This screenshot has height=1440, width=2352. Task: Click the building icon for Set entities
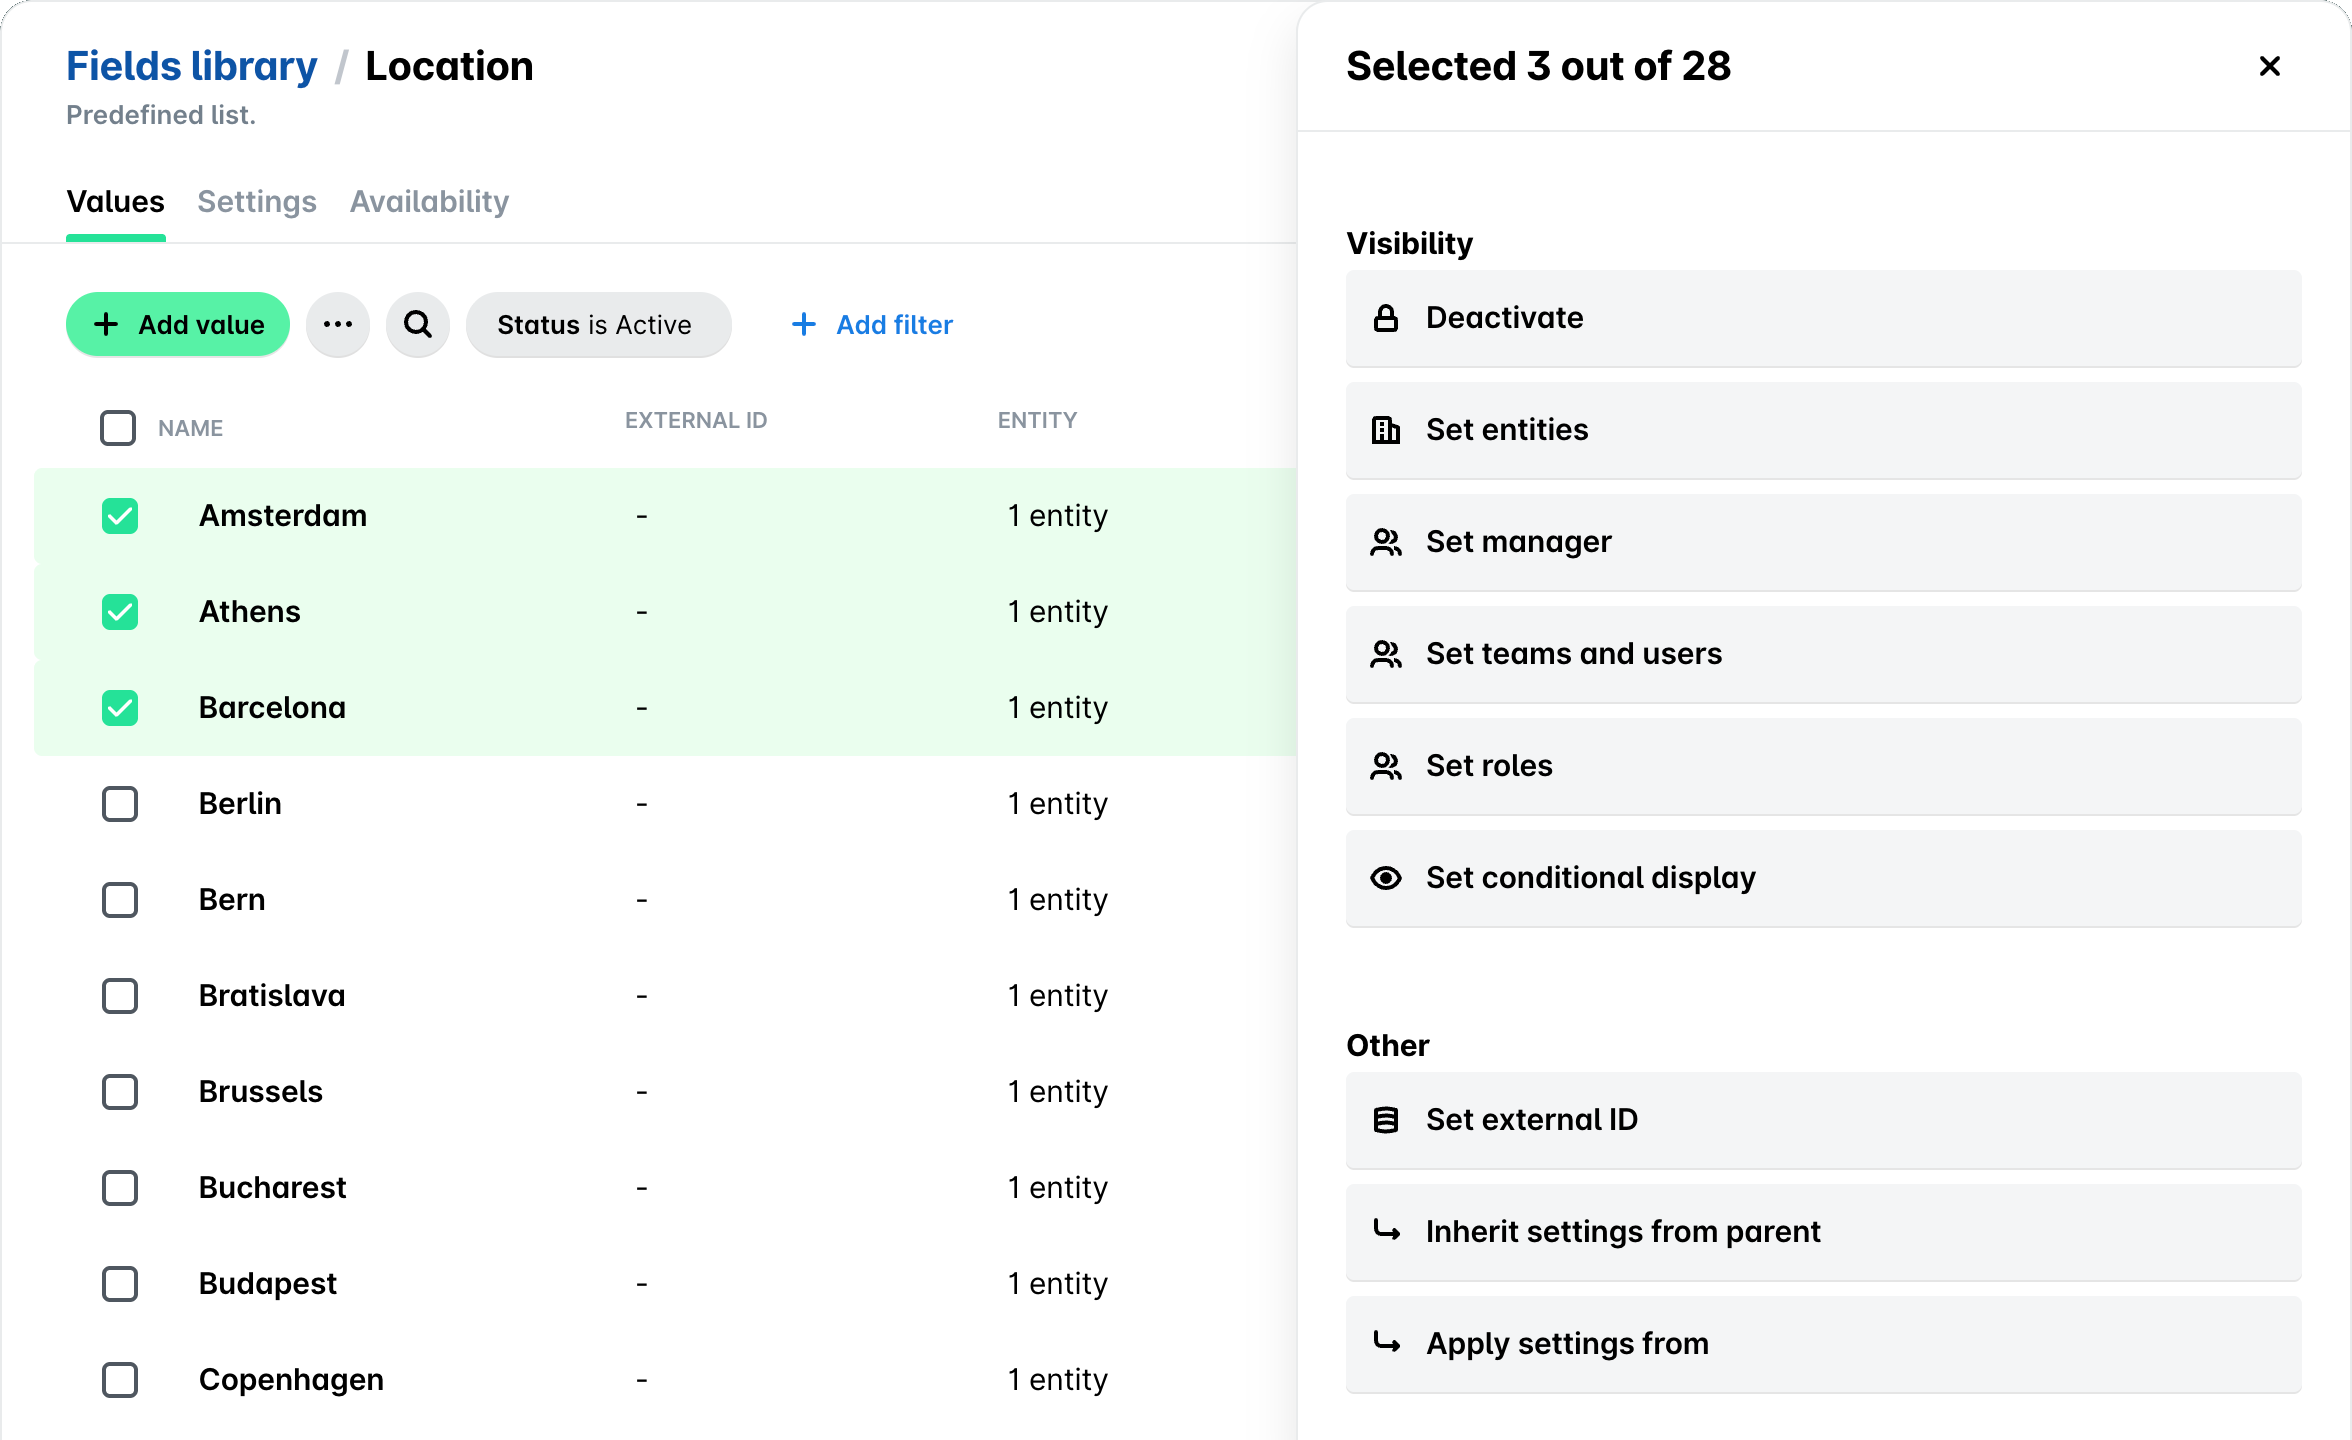(1386, 430)
